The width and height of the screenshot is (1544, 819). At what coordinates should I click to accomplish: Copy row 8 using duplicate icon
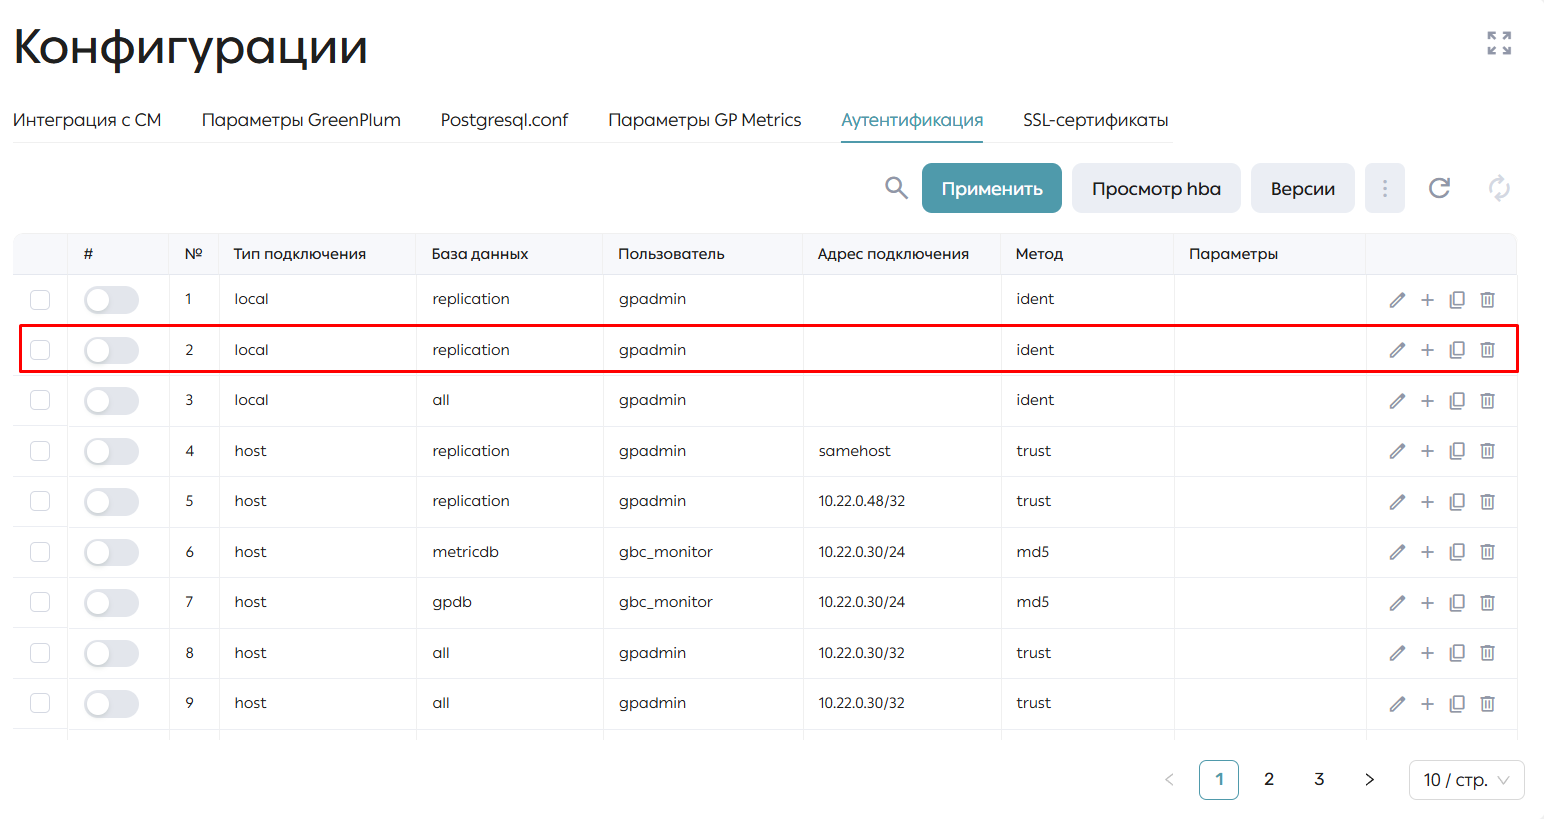pos(1457,653)
